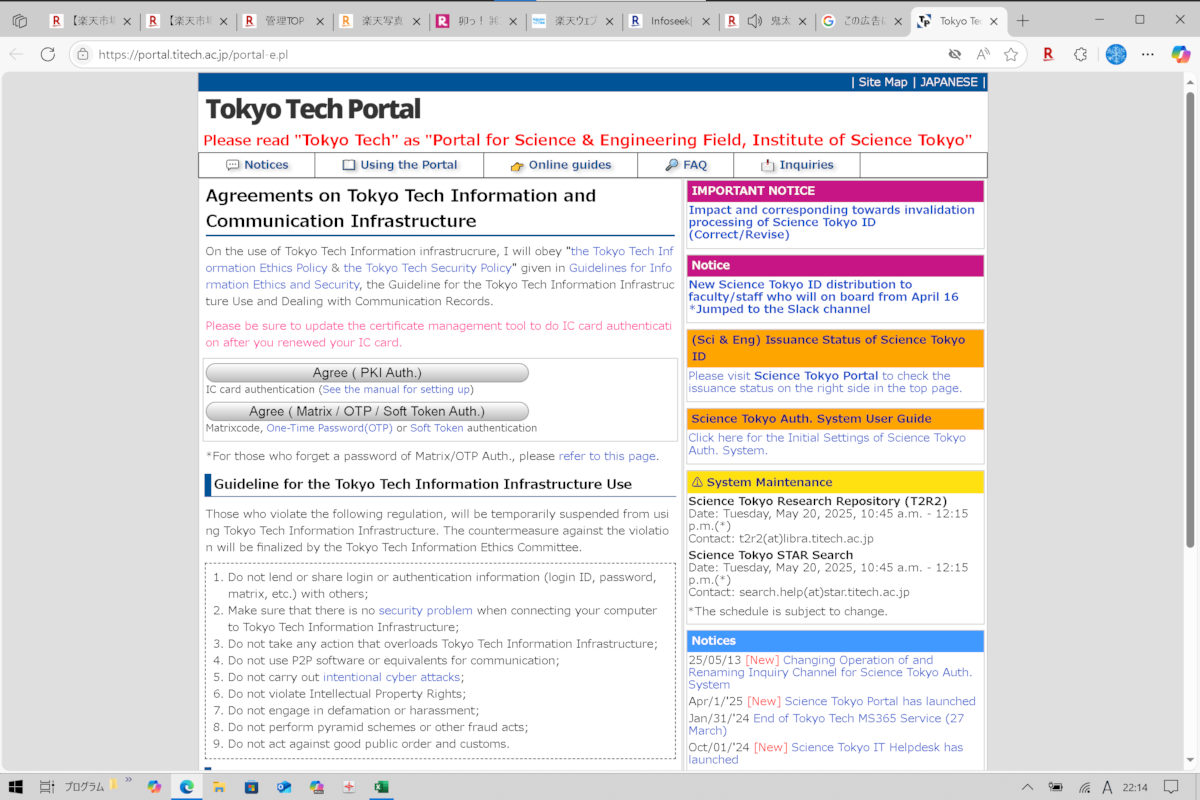Screen dimensions: 1200x800
Task: Show hidden system tray icons
Action: (1027, 786)
